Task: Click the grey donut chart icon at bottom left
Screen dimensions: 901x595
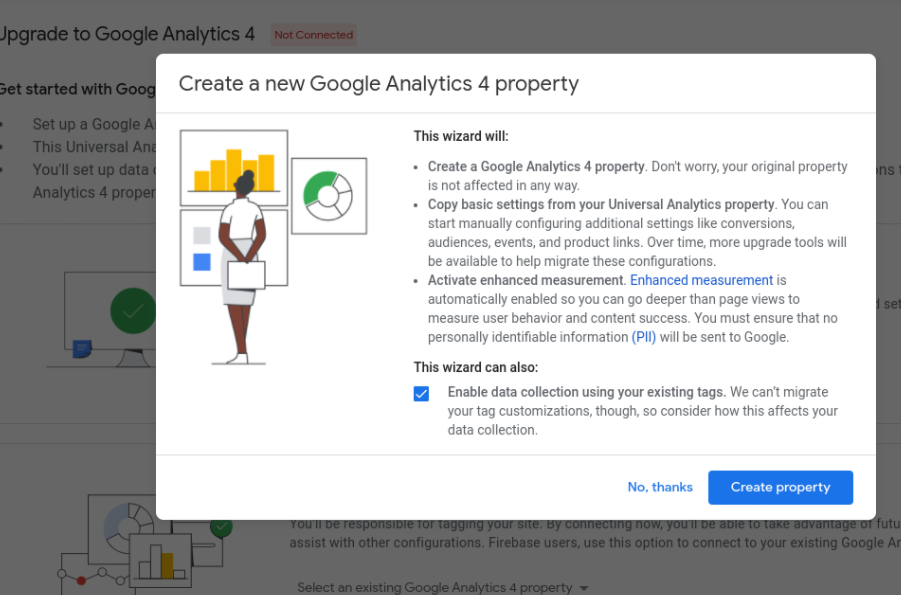Action: (x=129, y=527)
